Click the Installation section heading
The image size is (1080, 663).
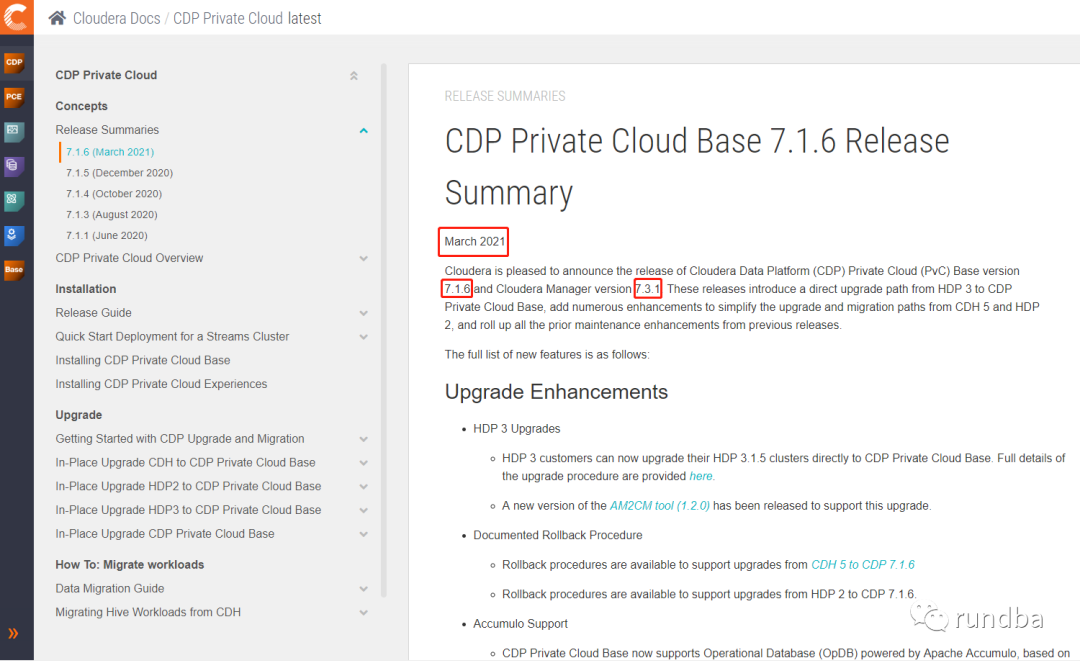pyautogui.click(x=85, y=289)
